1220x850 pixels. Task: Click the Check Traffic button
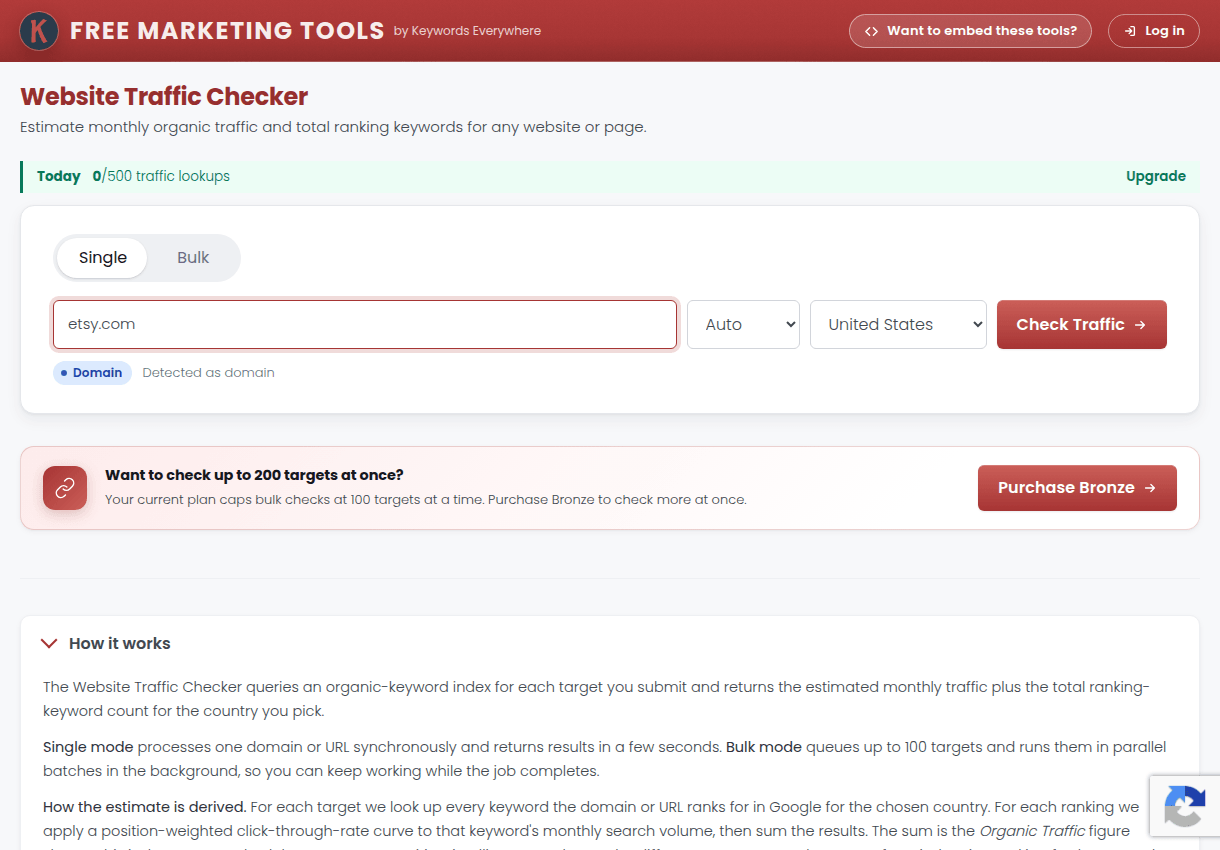[1082, 324]
